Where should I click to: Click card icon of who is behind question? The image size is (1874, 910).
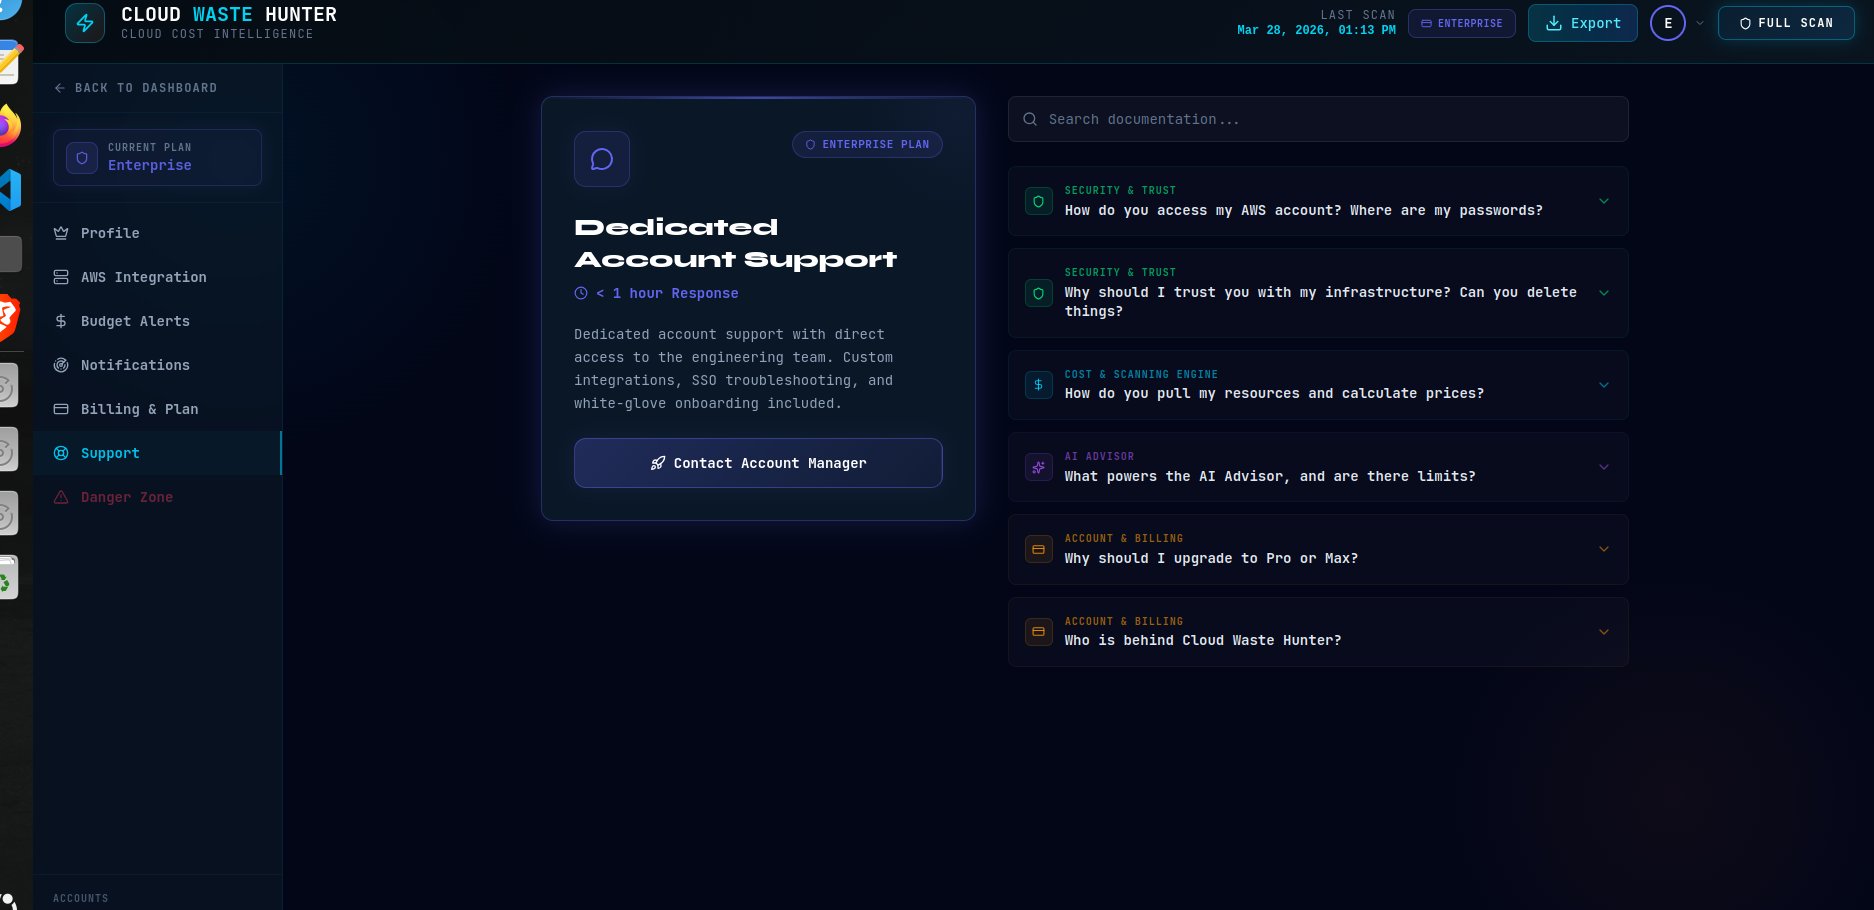[x=1039, y=632]
